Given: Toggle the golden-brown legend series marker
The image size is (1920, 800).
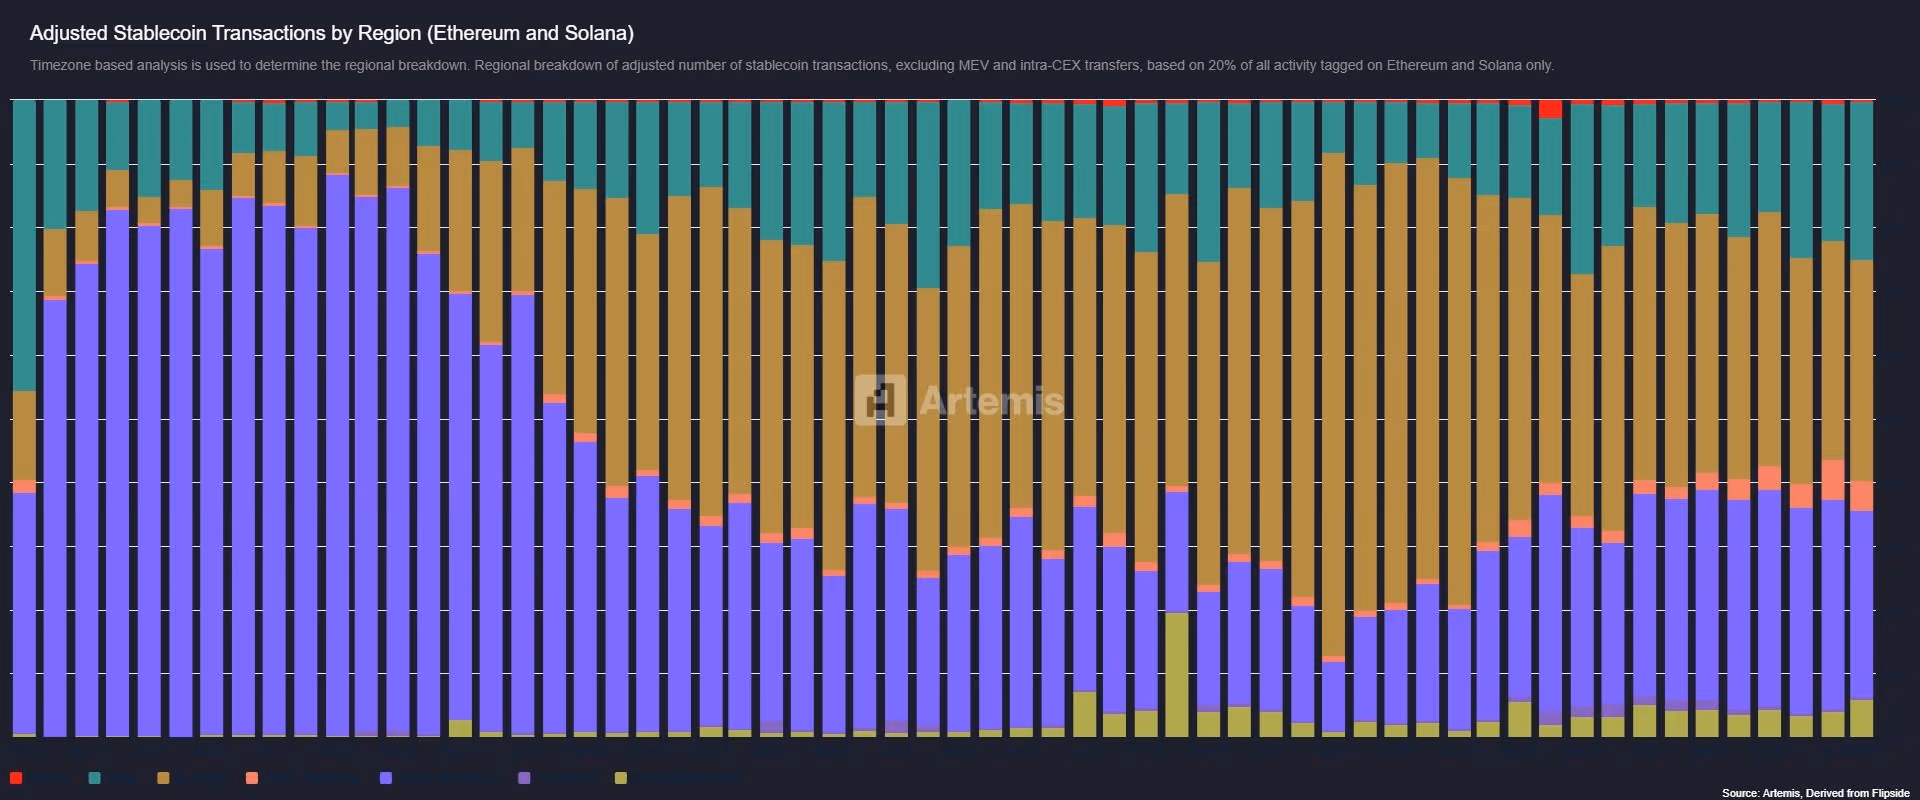Looking at the screenshot, I should [163, 778].
